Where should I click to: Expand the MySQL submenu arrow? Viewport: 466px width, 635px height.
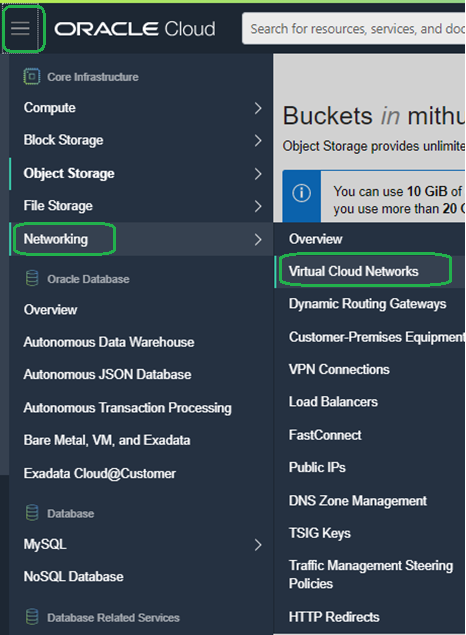258,545
